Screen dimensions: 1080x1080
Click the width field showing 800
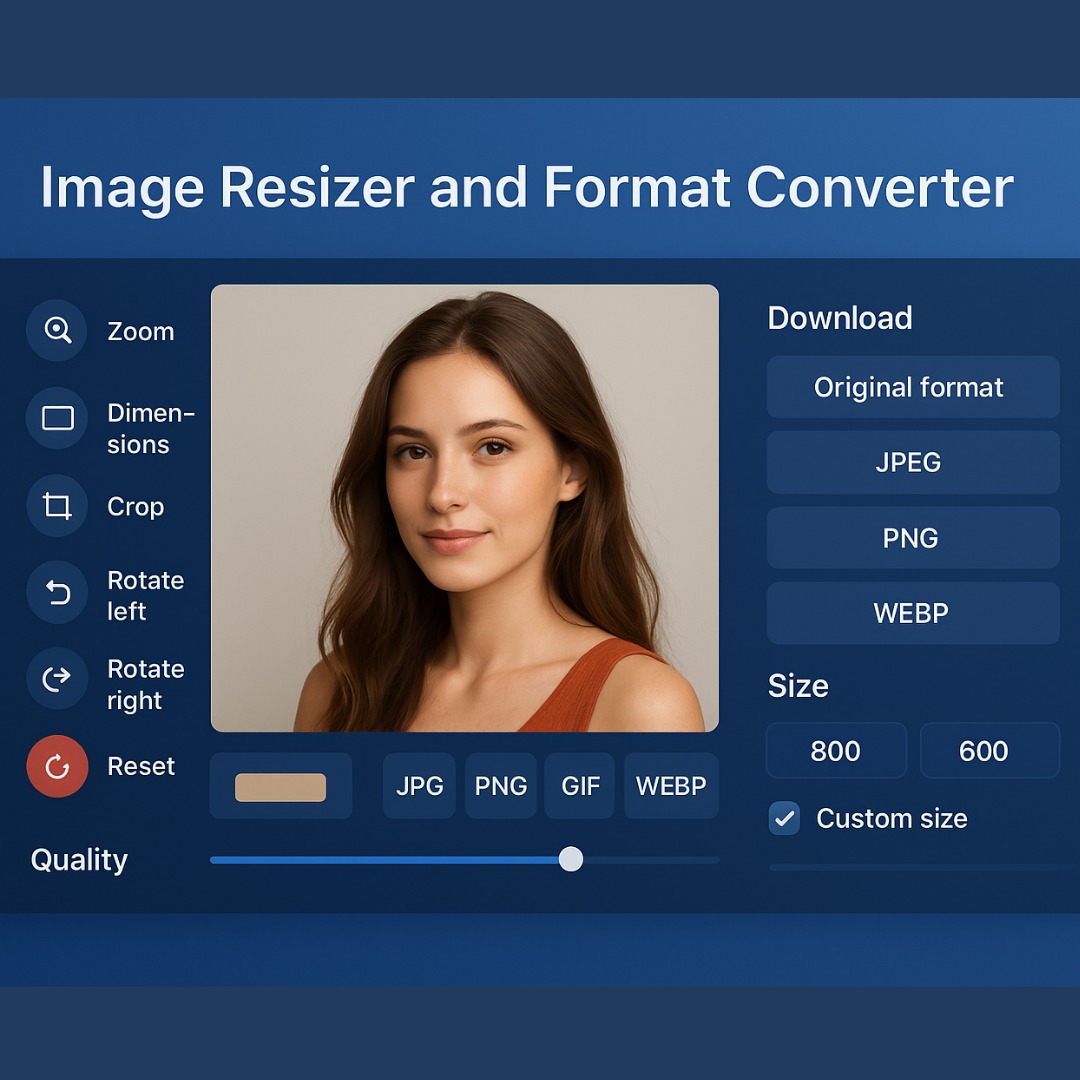(x=836, y=750)
